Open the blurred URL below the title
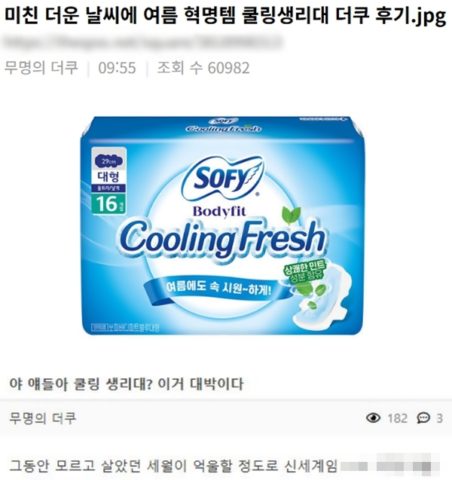The width and height of the screenshot is (452, 480). [x=143, y=43]
